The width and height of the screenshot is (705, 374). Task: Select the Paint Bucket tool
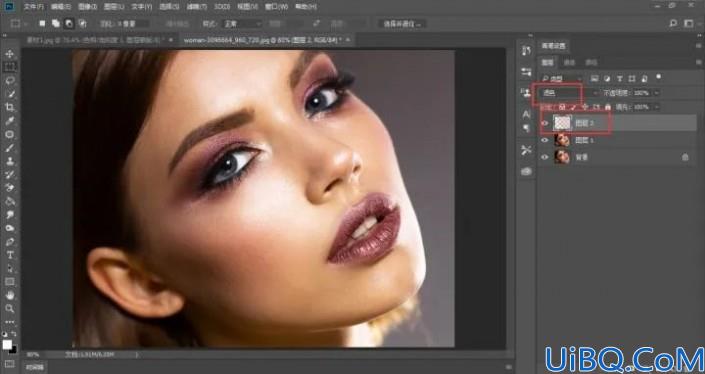click(x=9, y=201)
